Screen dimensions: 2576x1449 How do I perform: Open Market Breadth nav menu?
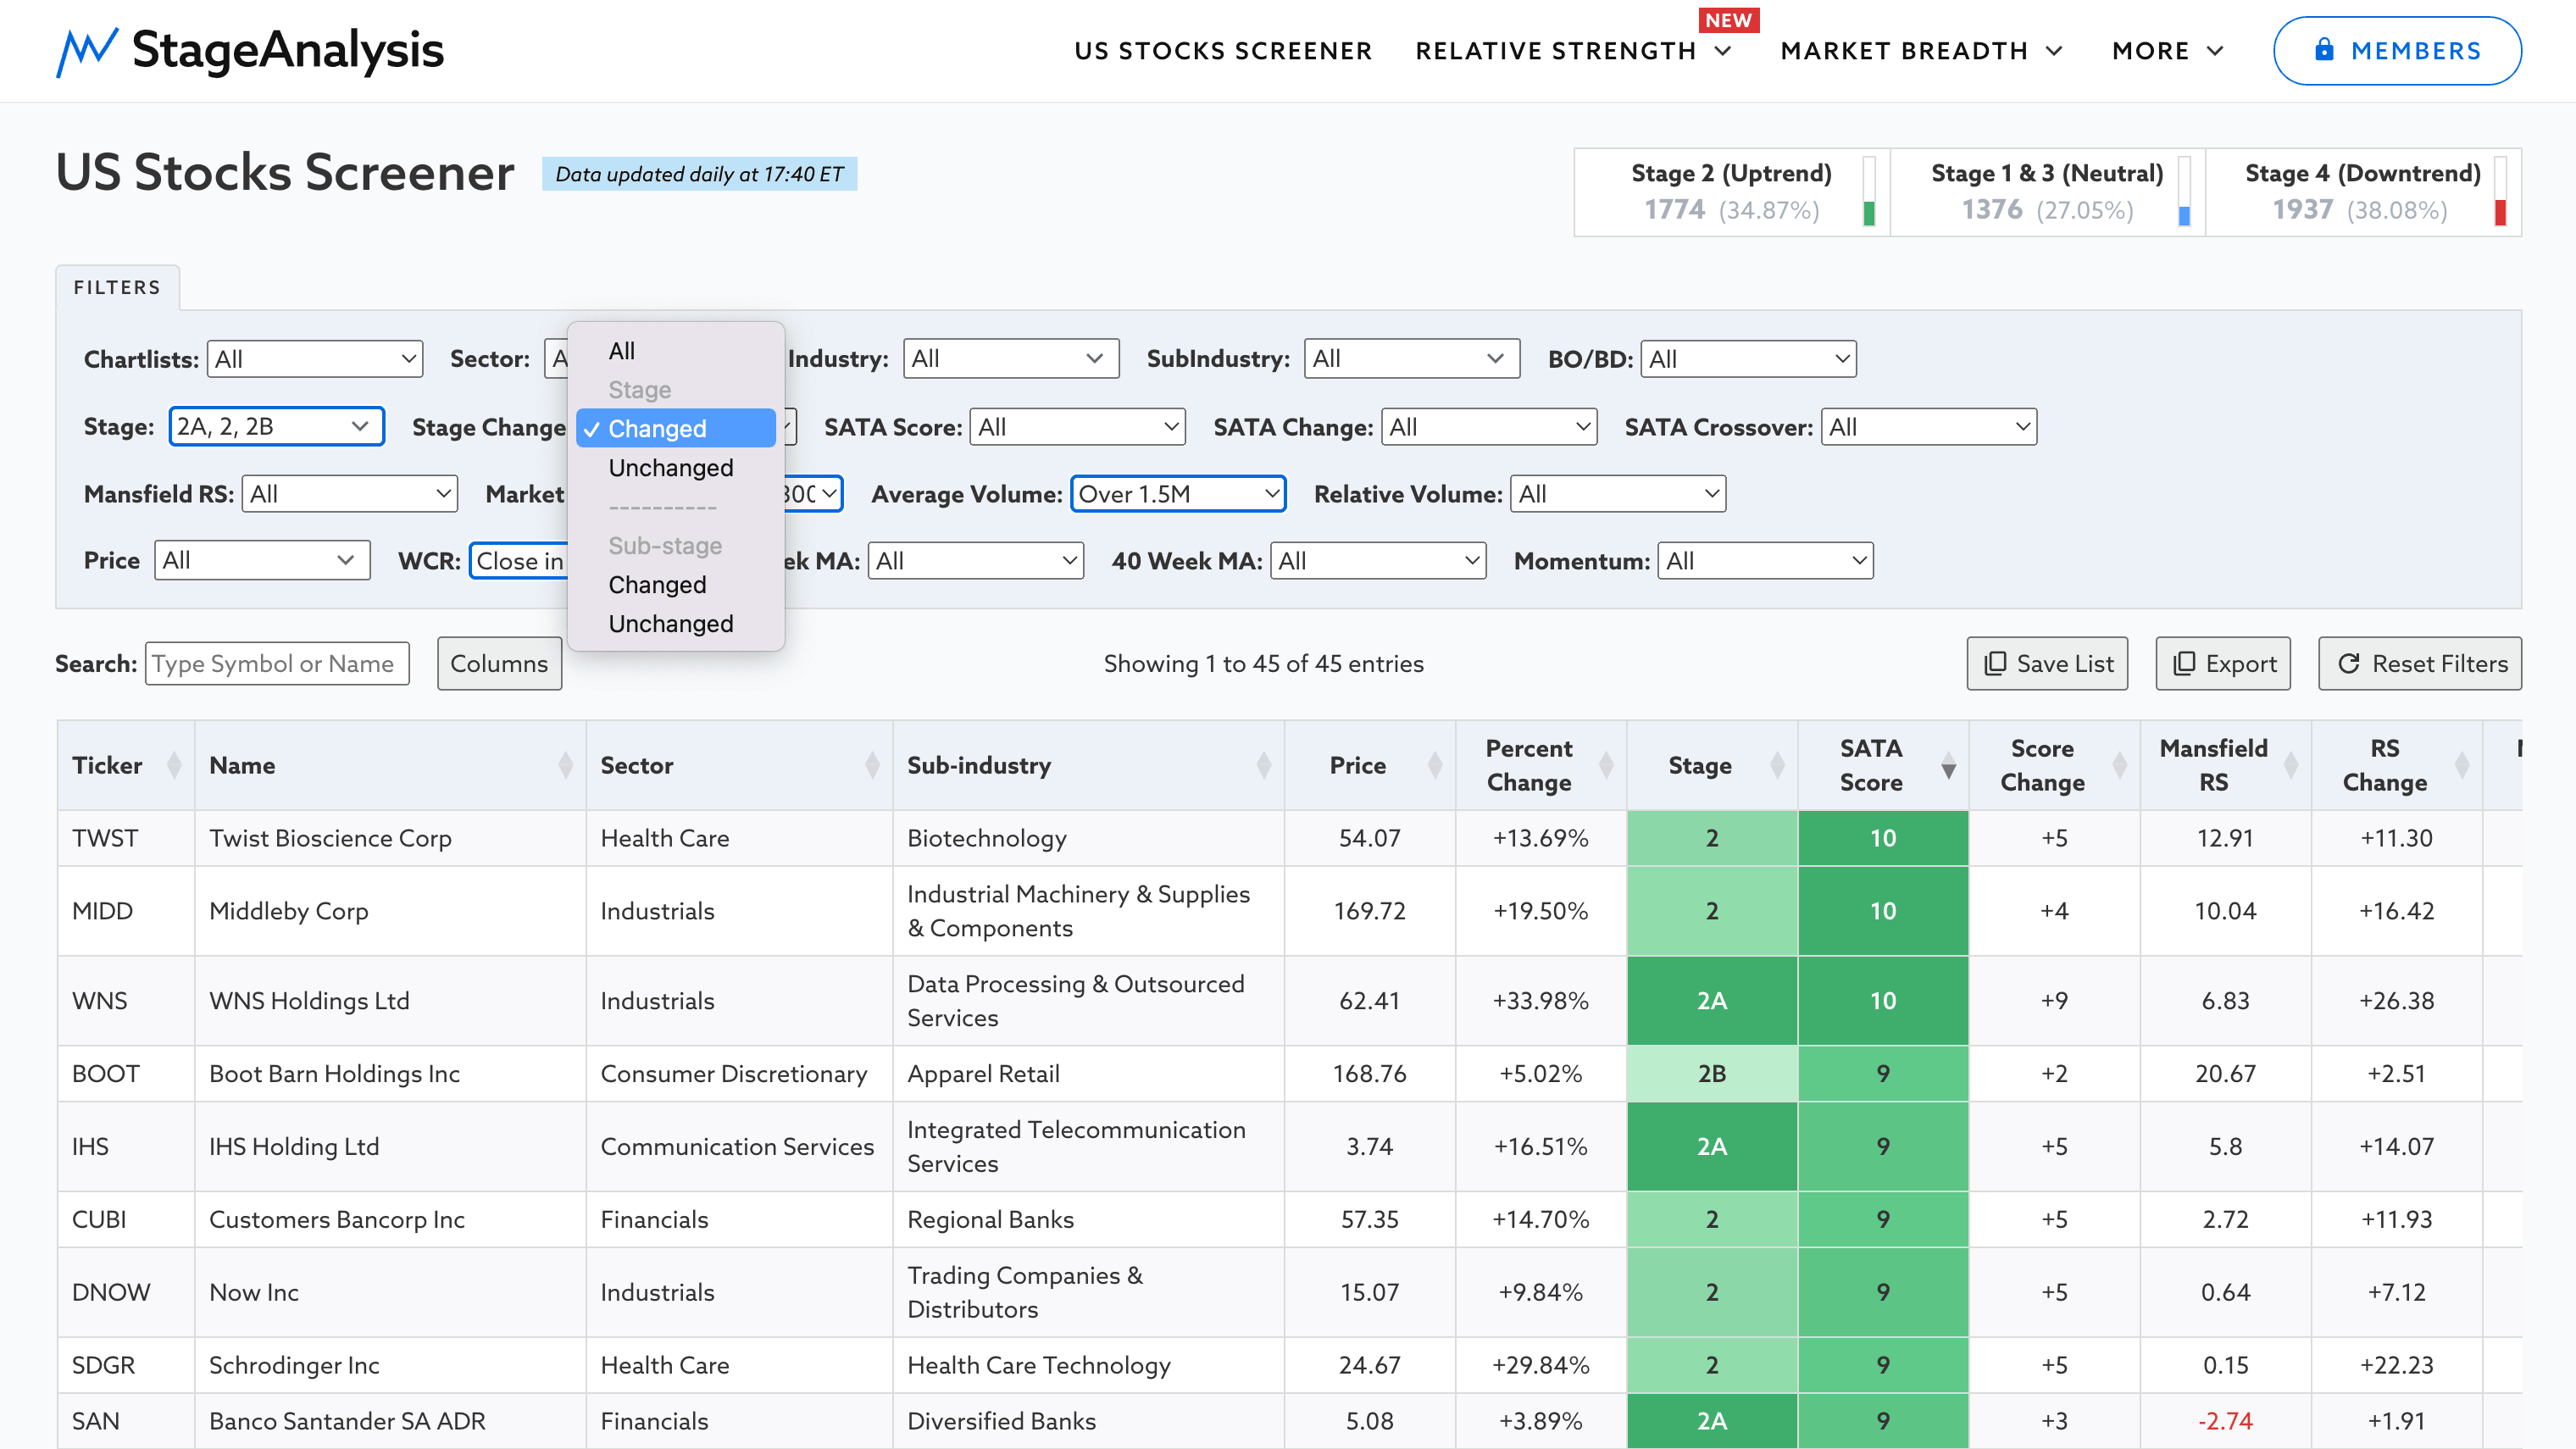(x=1921, y=51)
